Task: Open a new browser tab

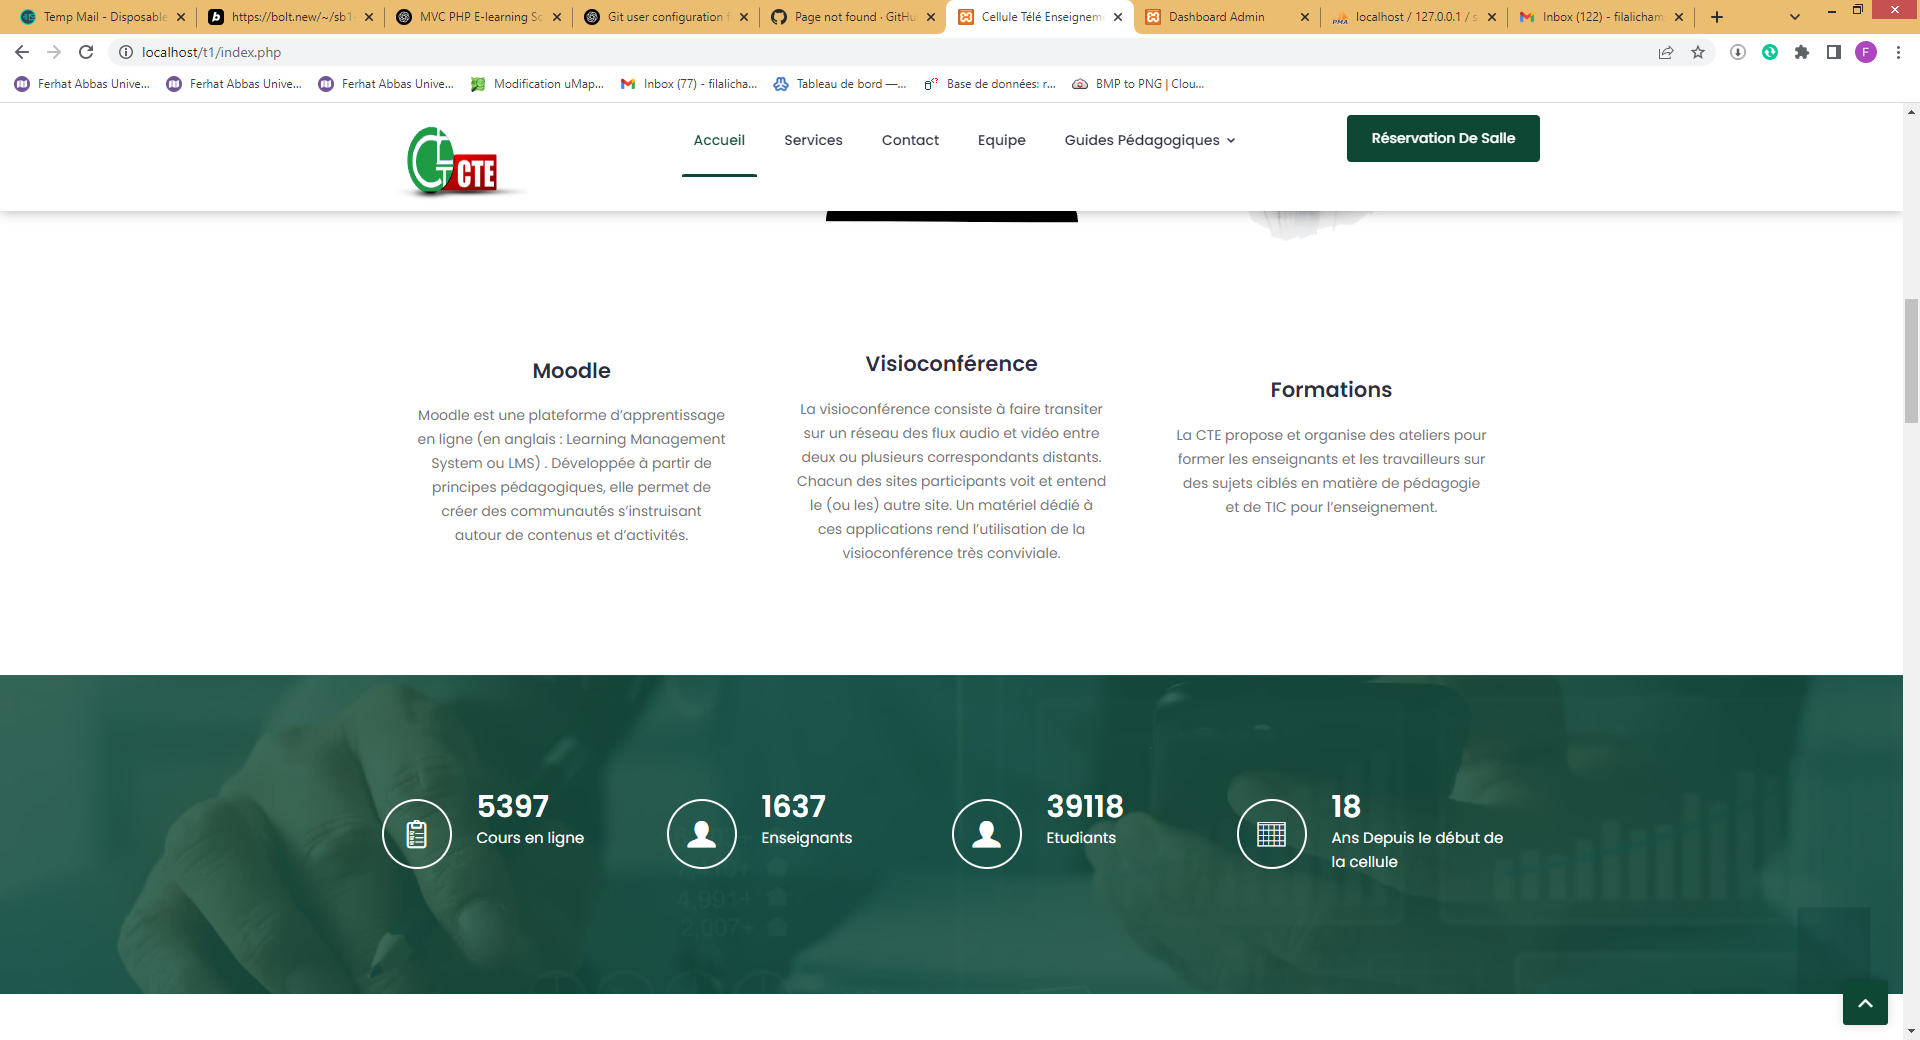Action: click(x=1717, y=17)
